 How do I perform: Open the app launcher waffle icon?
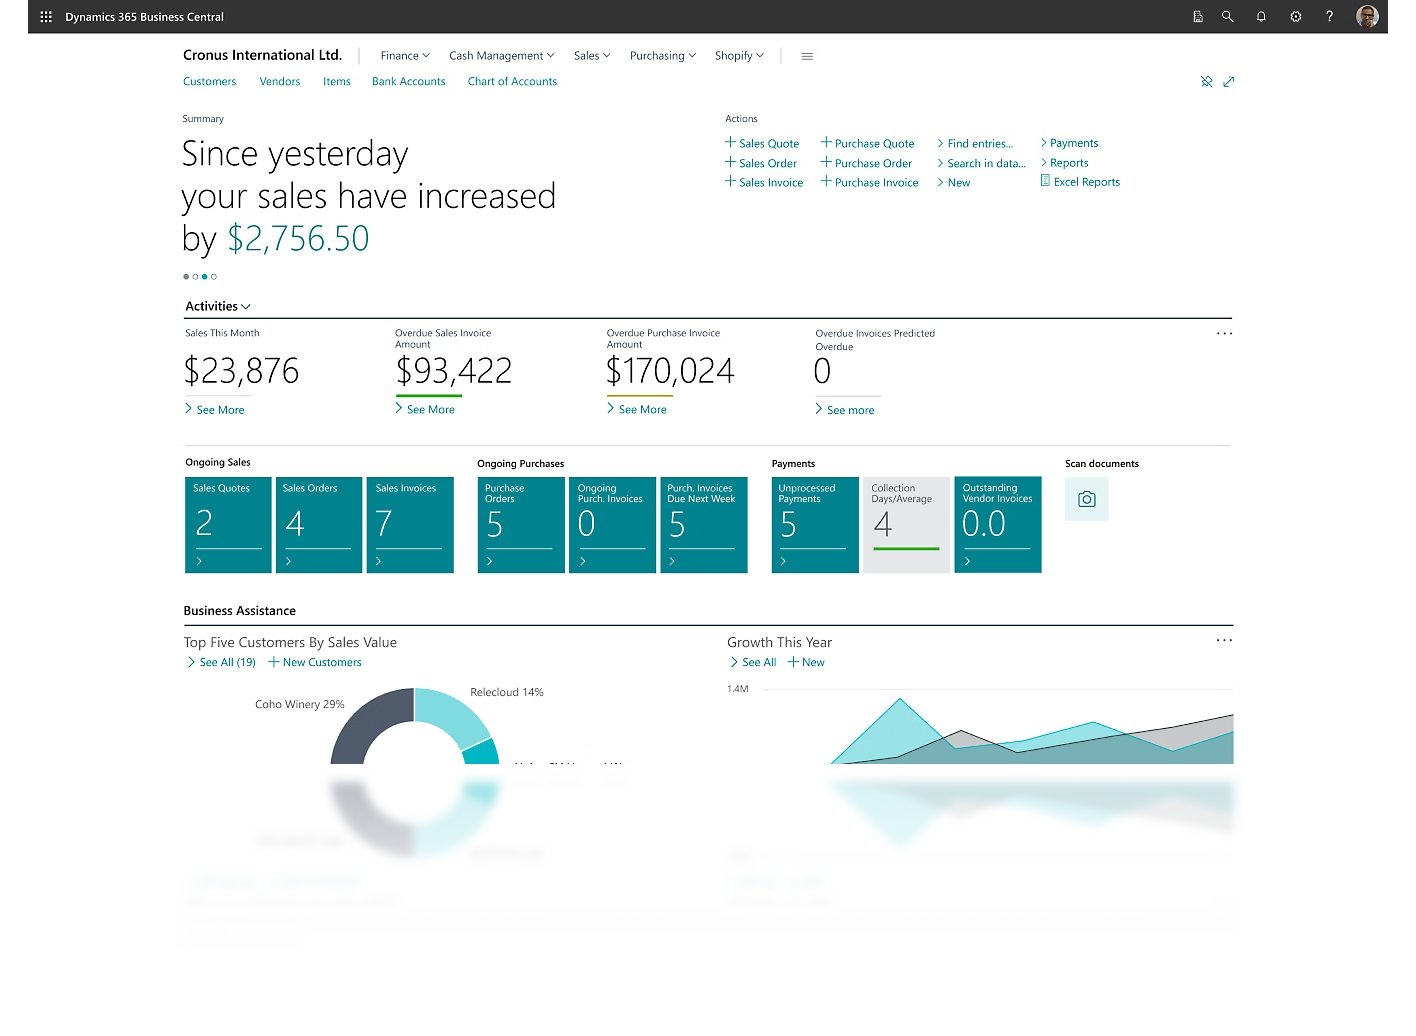tap(46, 17)
